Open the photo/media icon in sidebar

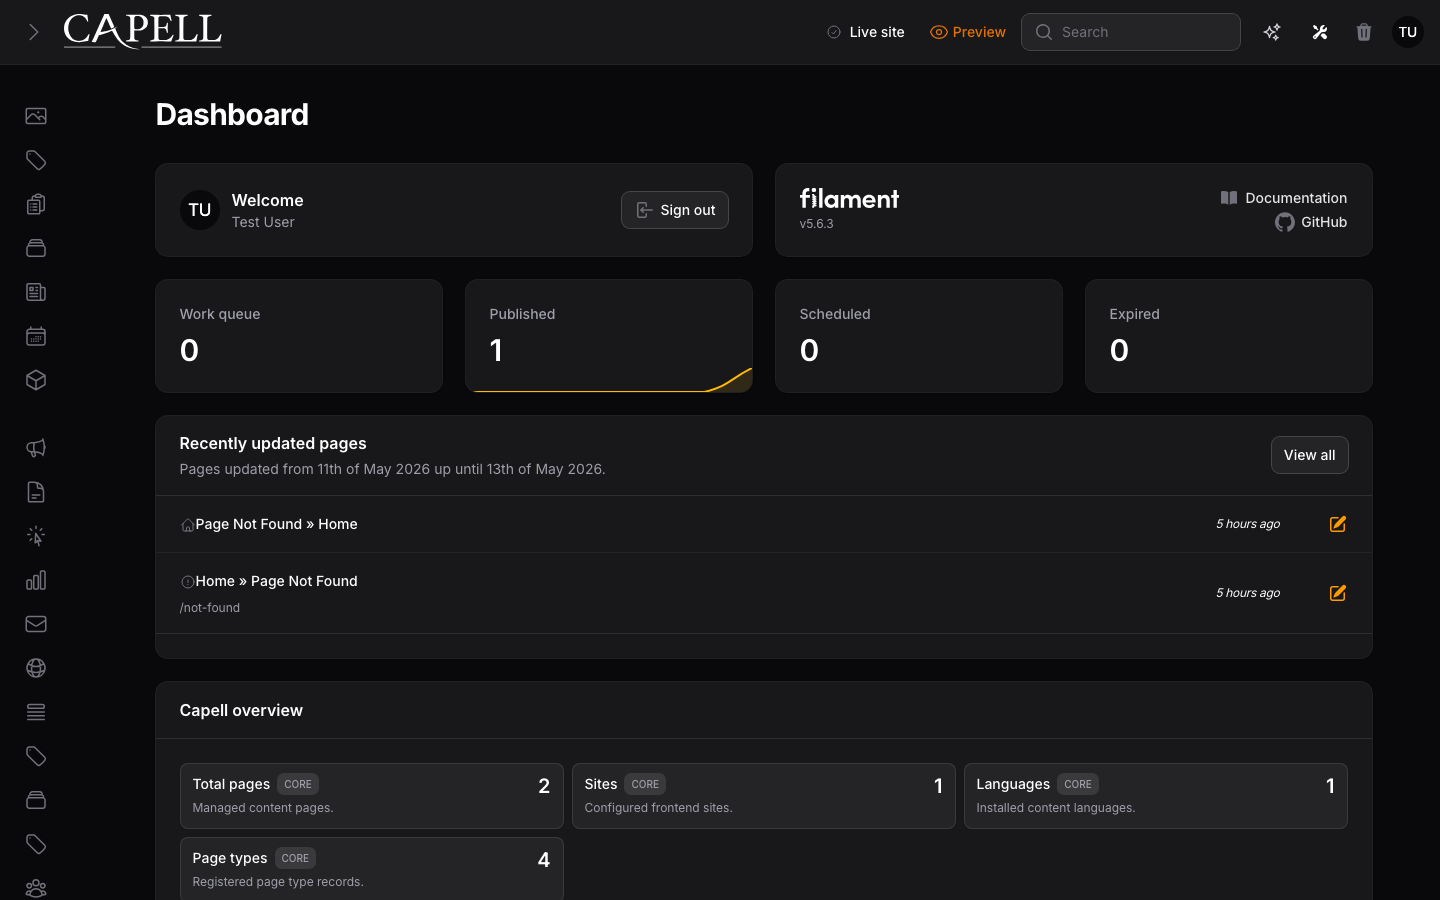click(36, 116)
